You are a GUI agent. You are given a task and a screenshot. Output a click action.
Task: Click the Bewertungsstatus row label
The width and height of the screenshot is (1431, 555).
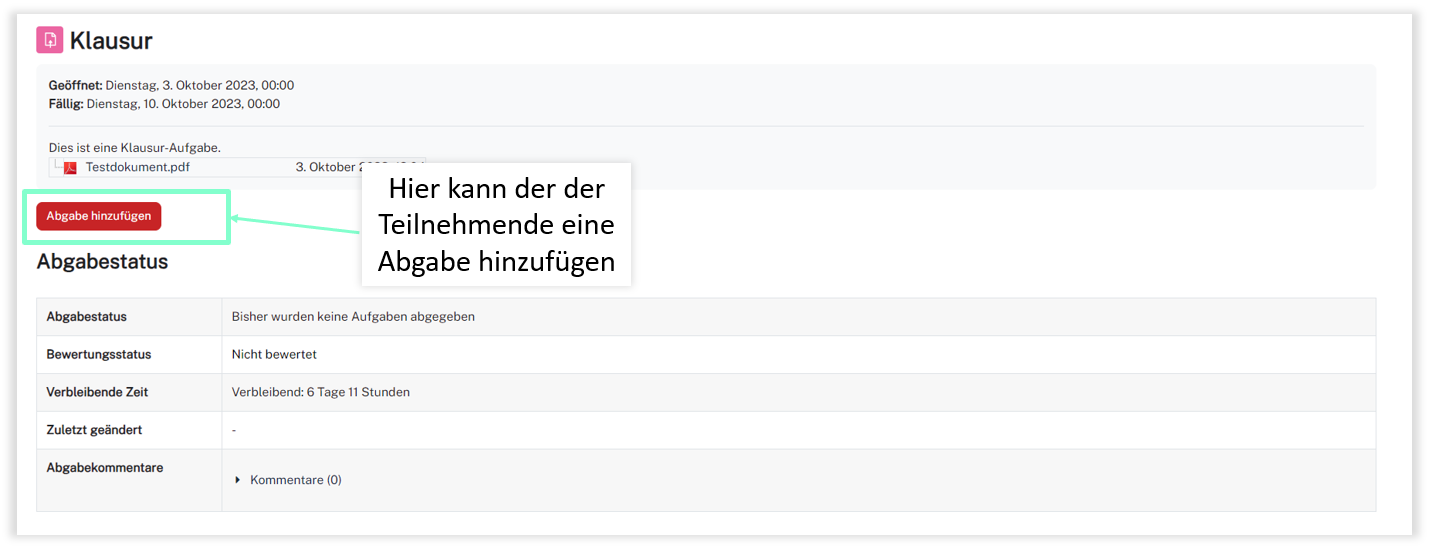99,355
